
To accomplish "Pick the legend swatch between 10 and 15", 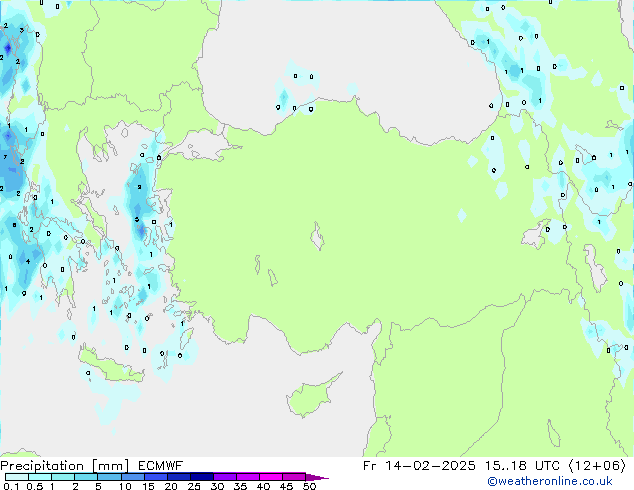I will pyautogui.click(x=136, y=477).
